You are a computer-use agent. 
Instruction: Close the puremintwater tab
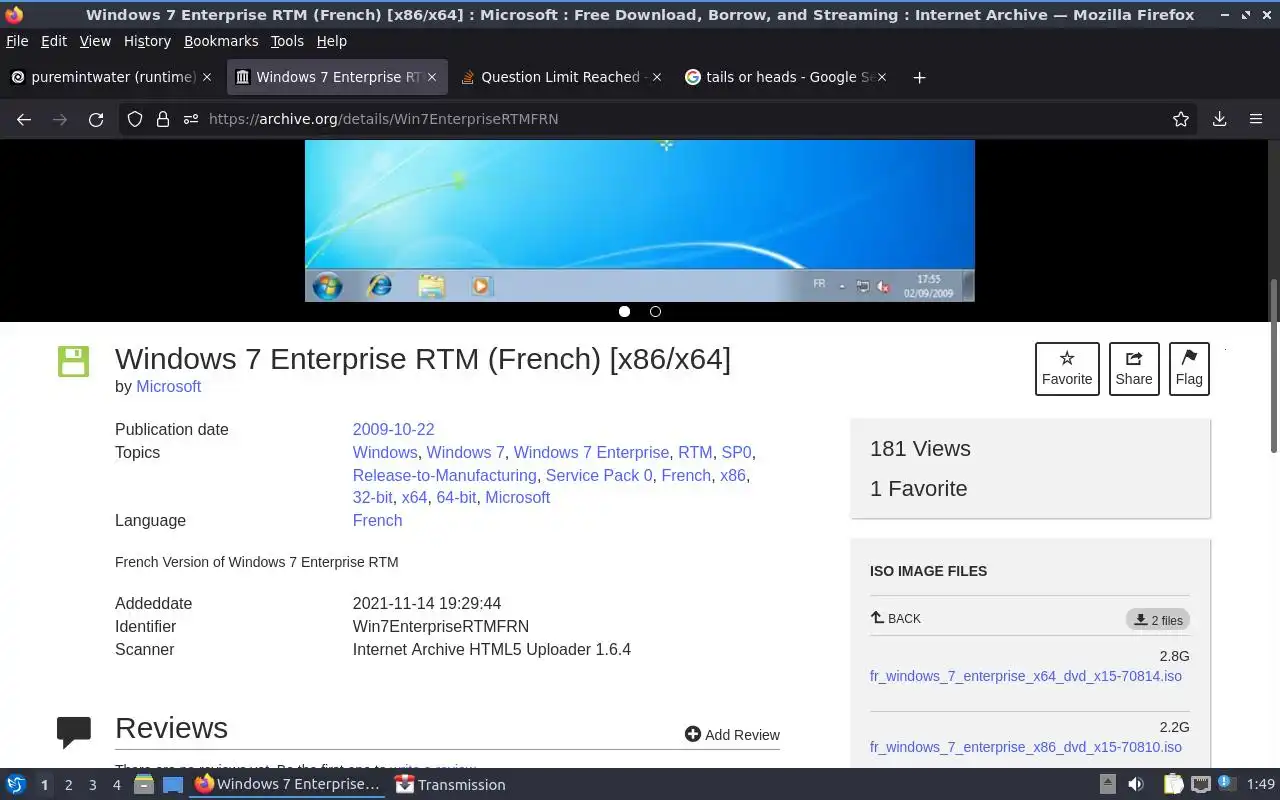pyautogui.click(x=207, y=77)
